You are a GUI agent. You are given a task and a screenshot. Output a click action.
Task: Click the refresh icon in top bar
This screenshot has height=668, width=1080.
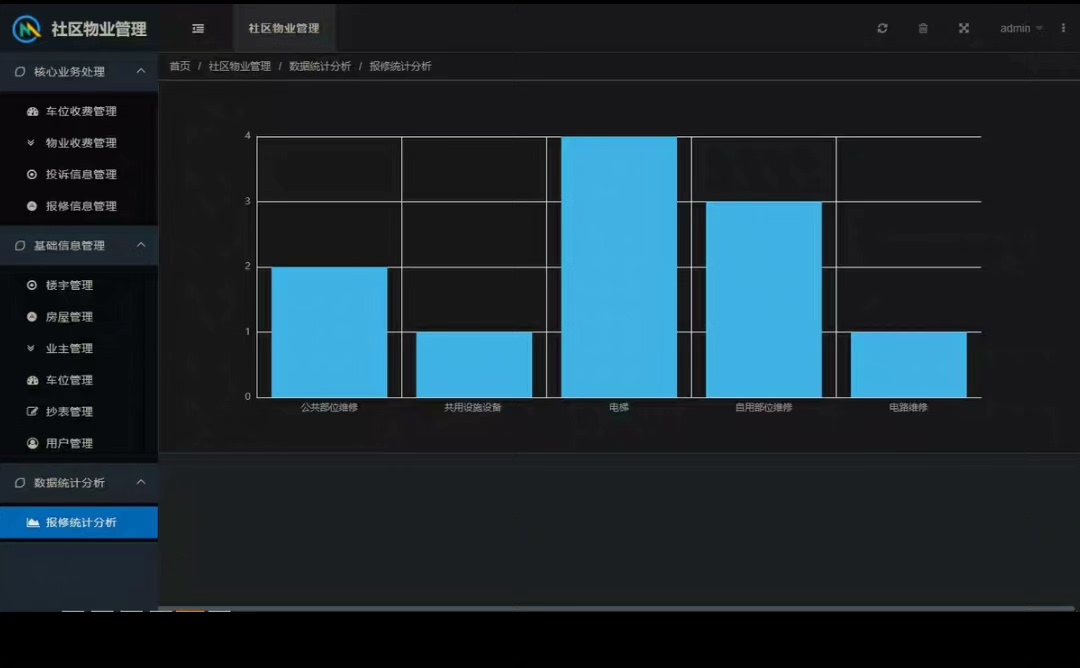click(x=882, y=28)
